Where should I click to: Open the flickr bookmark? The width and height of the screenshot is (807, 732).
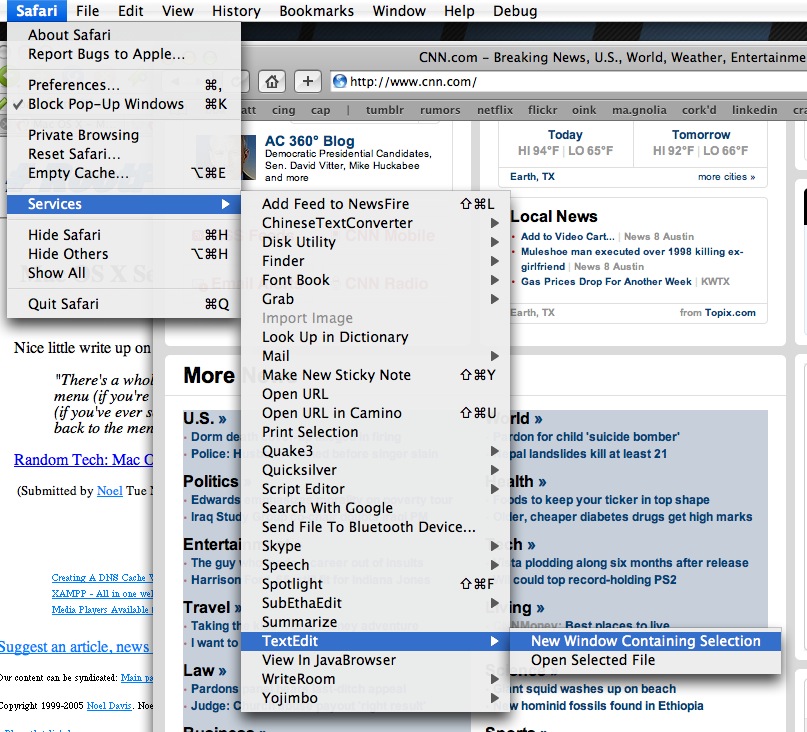point(542,110)
